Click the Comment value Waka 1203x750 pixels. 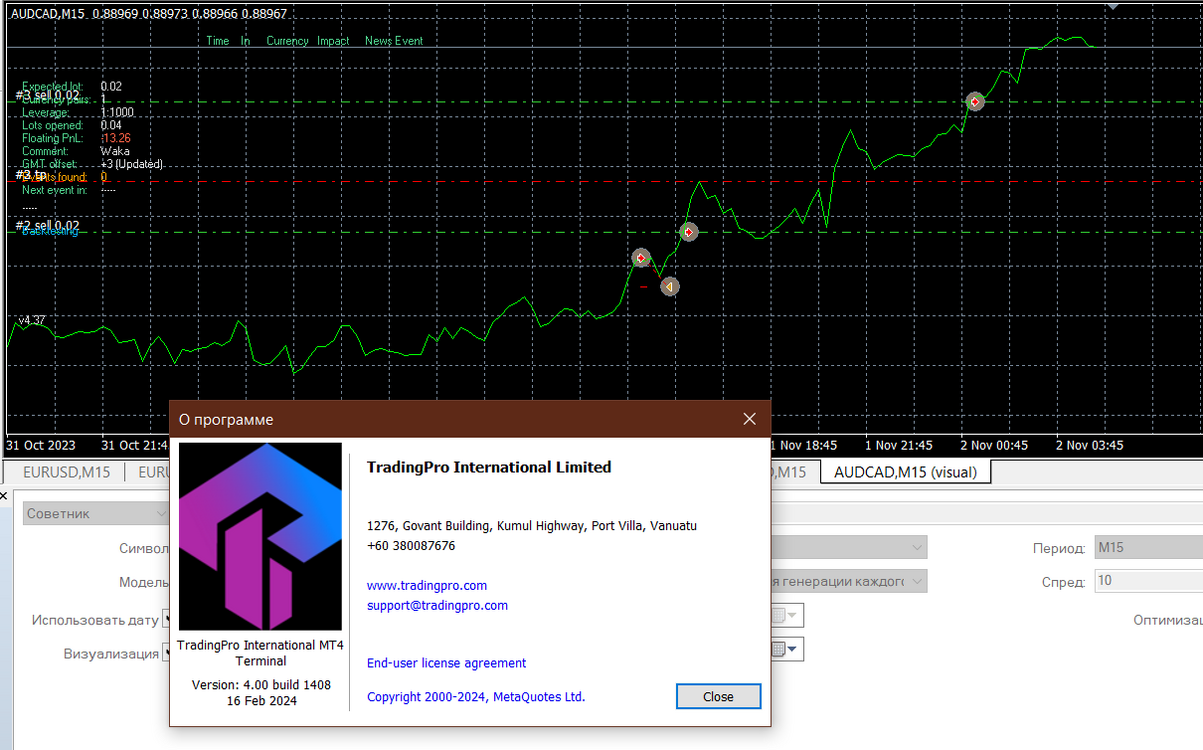point(115,151)
